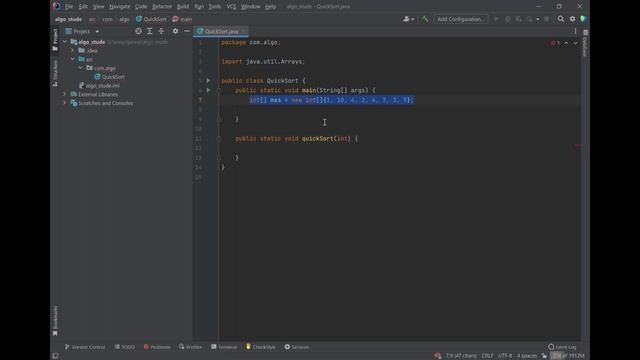Click the error count indicator in editor
Image resolution: width=640 pixels, height=360 pixels.
pyautogui.click(x=555, y=43)
